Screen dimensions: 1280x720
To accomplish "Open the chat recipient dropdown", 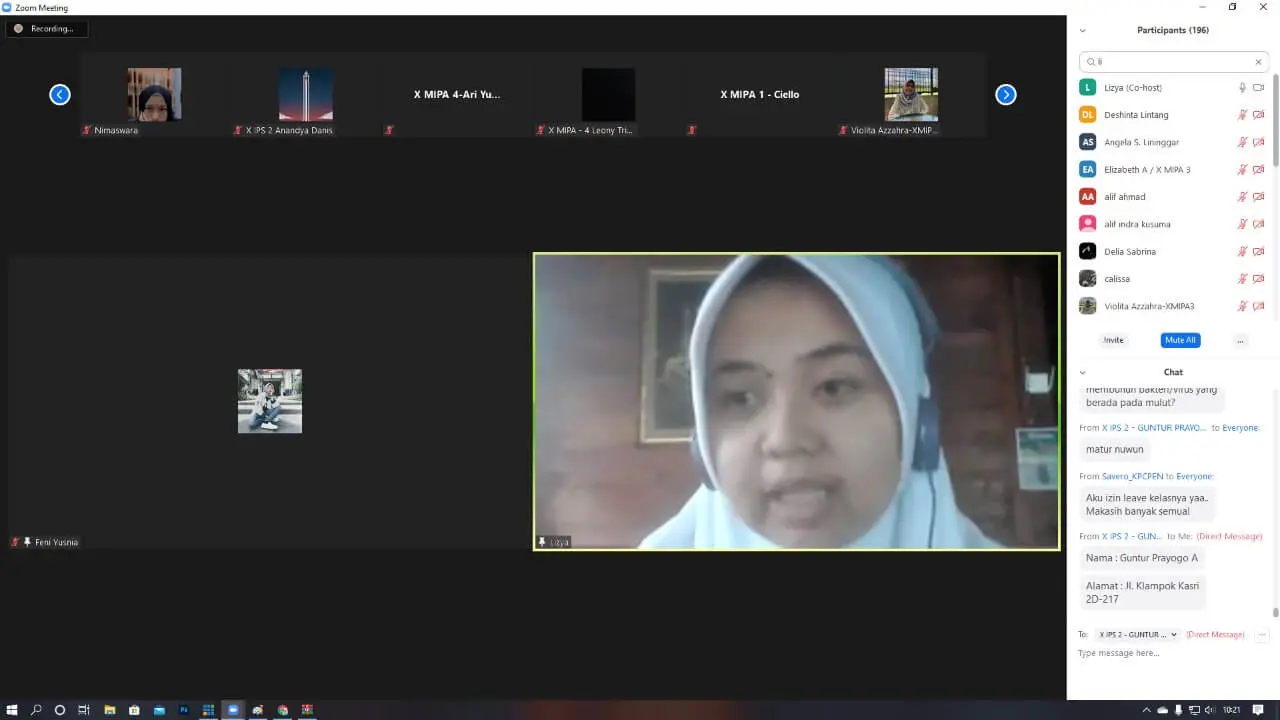I will tap(1138, 635).
